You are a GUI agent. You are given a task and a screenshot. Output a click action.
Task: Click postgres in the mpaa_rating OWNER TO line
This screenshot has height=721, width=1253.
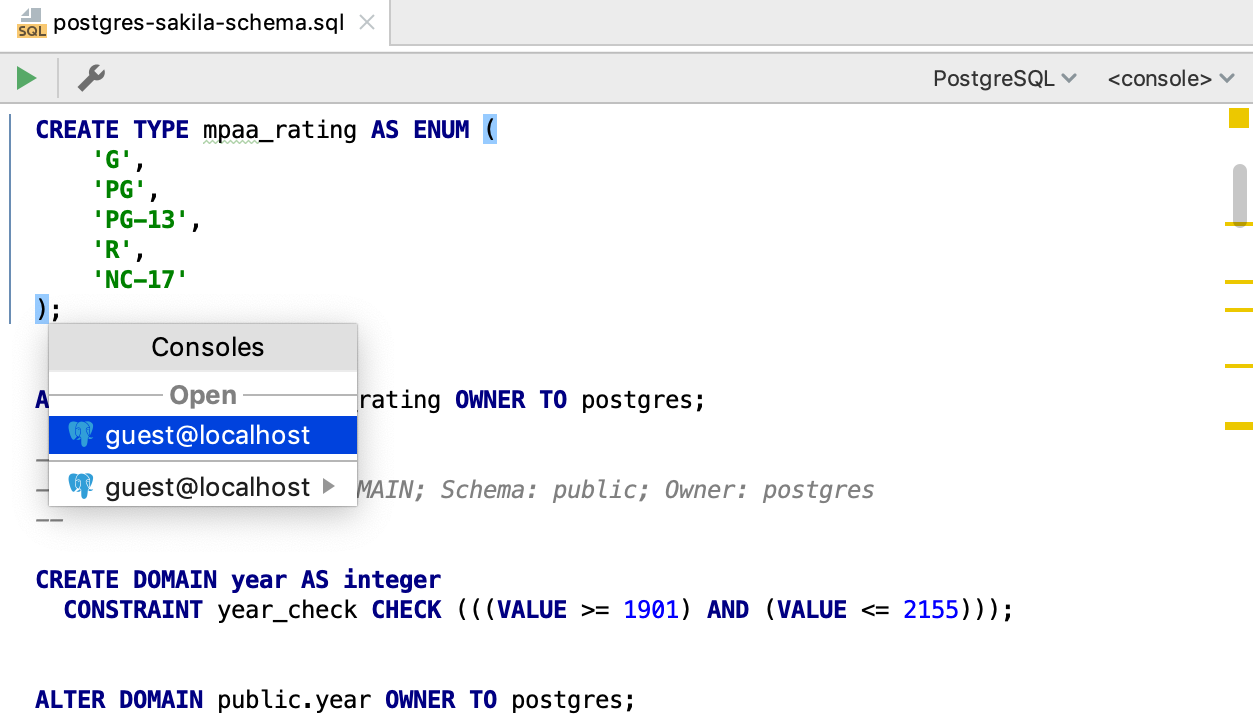coord(637,400)
